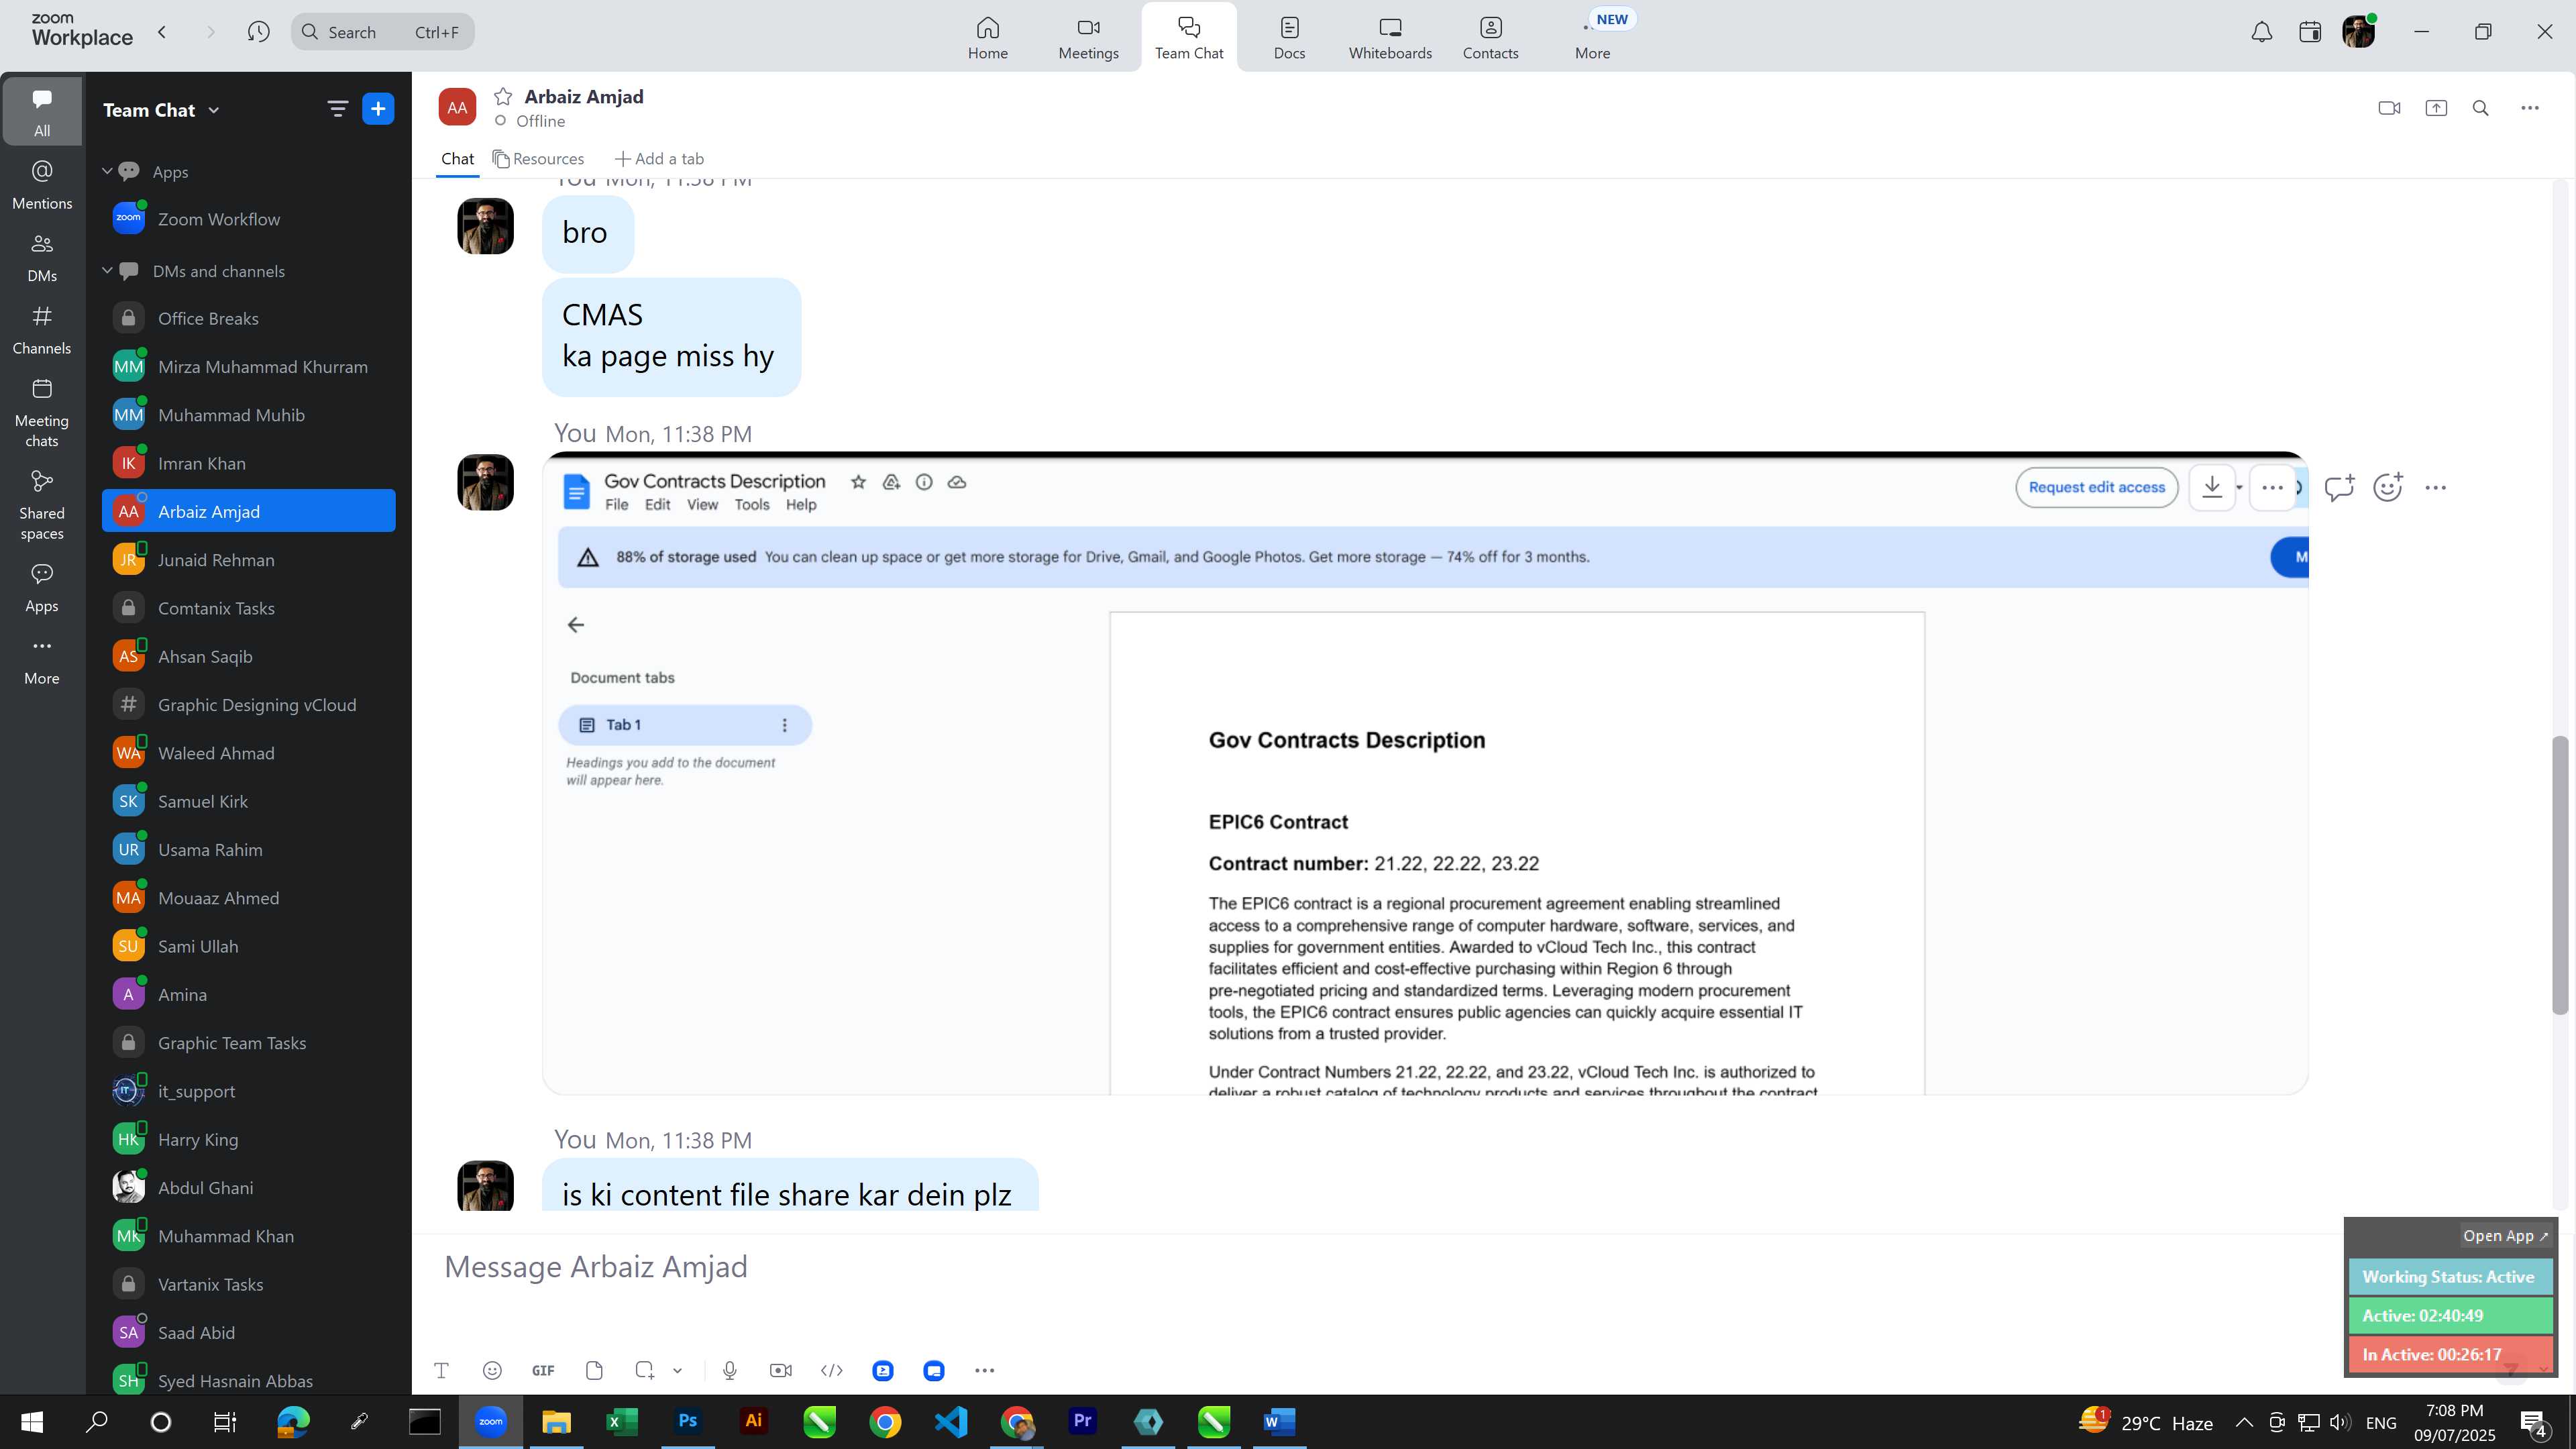Go back using the navigation arrow

coord(162,32)
